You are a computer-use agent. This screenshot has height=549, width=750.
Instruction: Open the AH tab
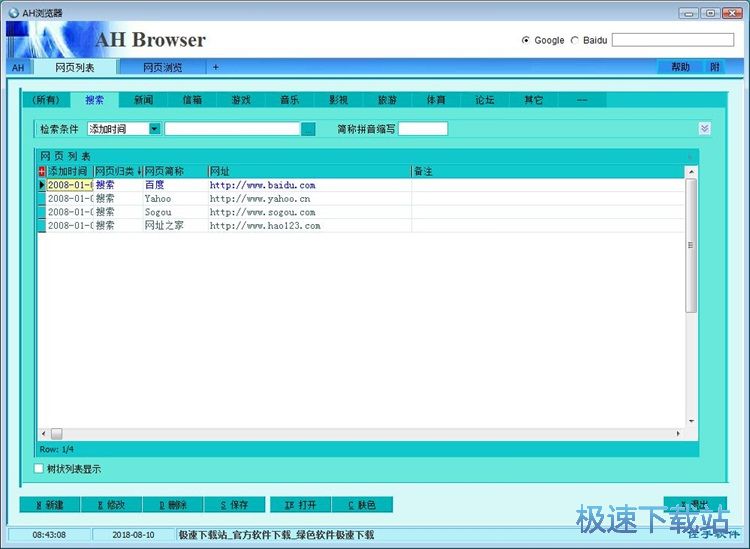click(x=18, y=67)
